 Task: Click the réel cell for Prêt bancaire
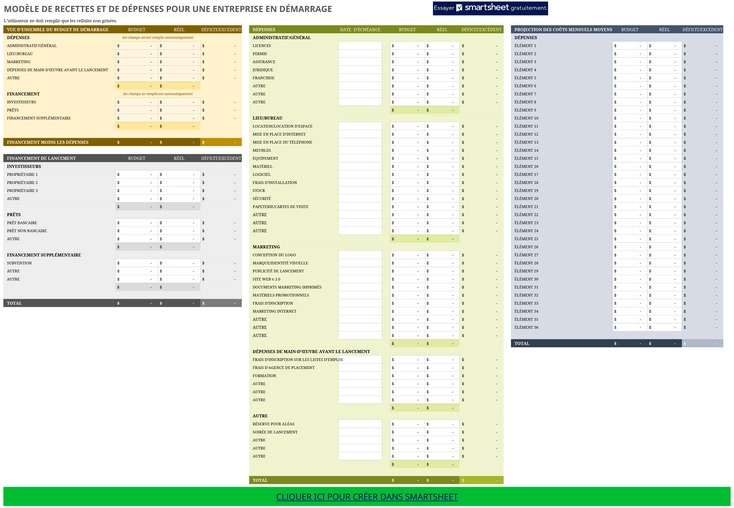click(x=179, y=223)
